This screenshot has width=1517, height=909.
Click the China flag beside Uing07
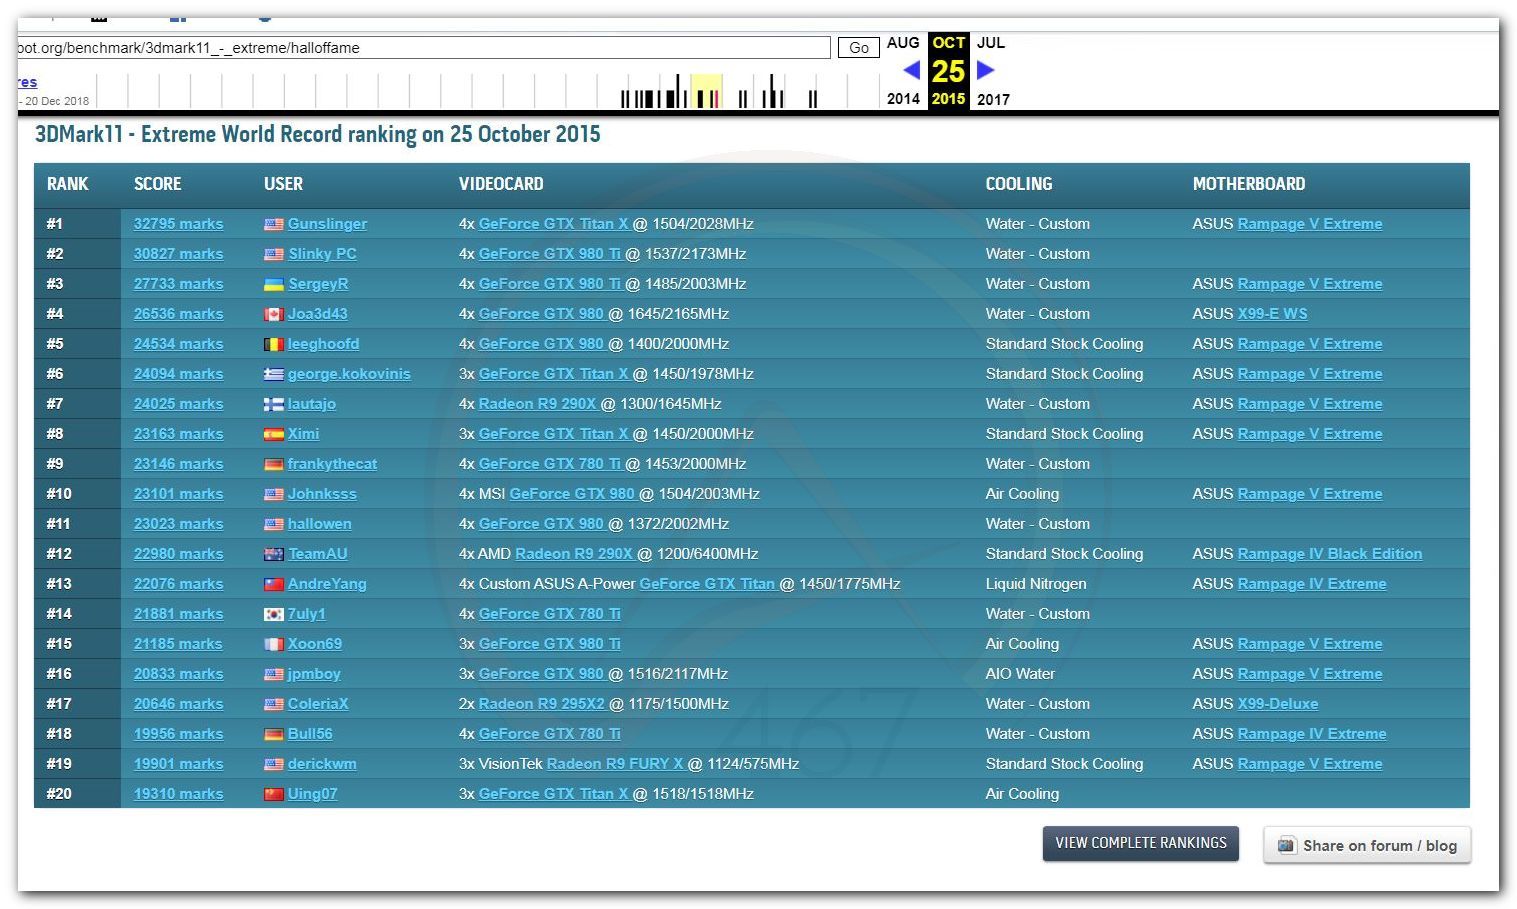[x=273, y=794]
